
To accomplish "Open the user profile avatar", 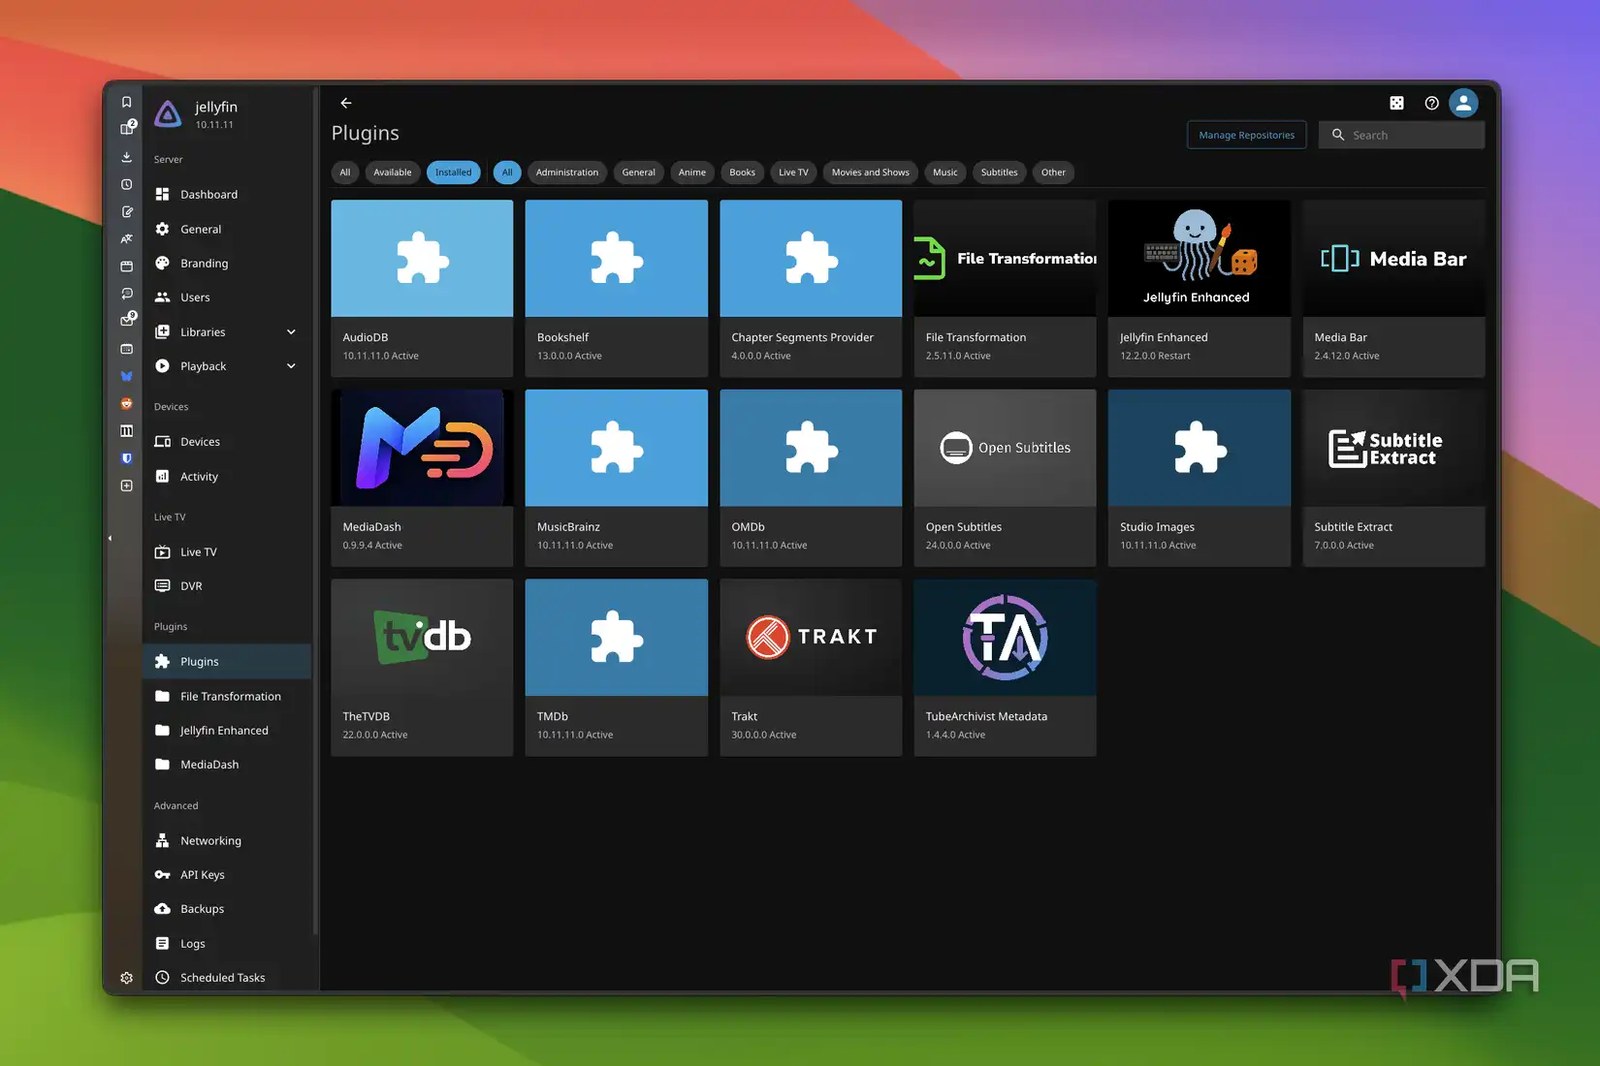I will coord(1464,103).
